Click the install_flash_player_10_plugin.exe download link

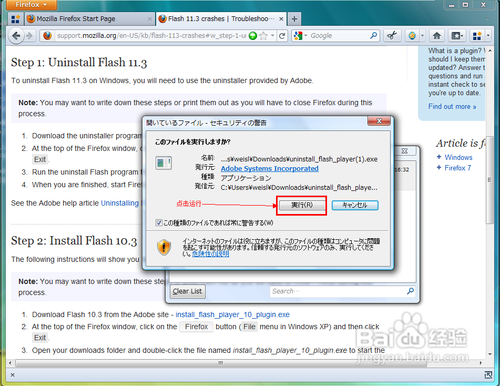233,315
